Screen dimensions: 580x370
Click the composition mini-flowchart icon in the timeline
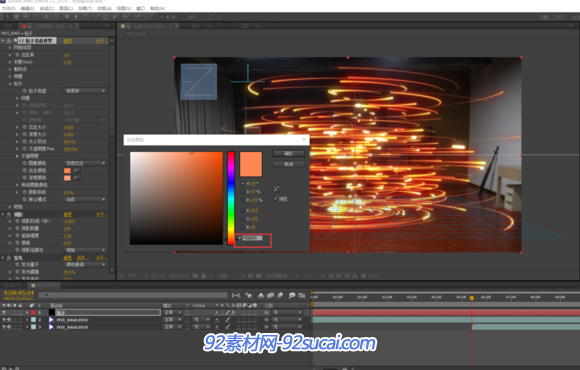pyautogui.click(x=236, y=295)
